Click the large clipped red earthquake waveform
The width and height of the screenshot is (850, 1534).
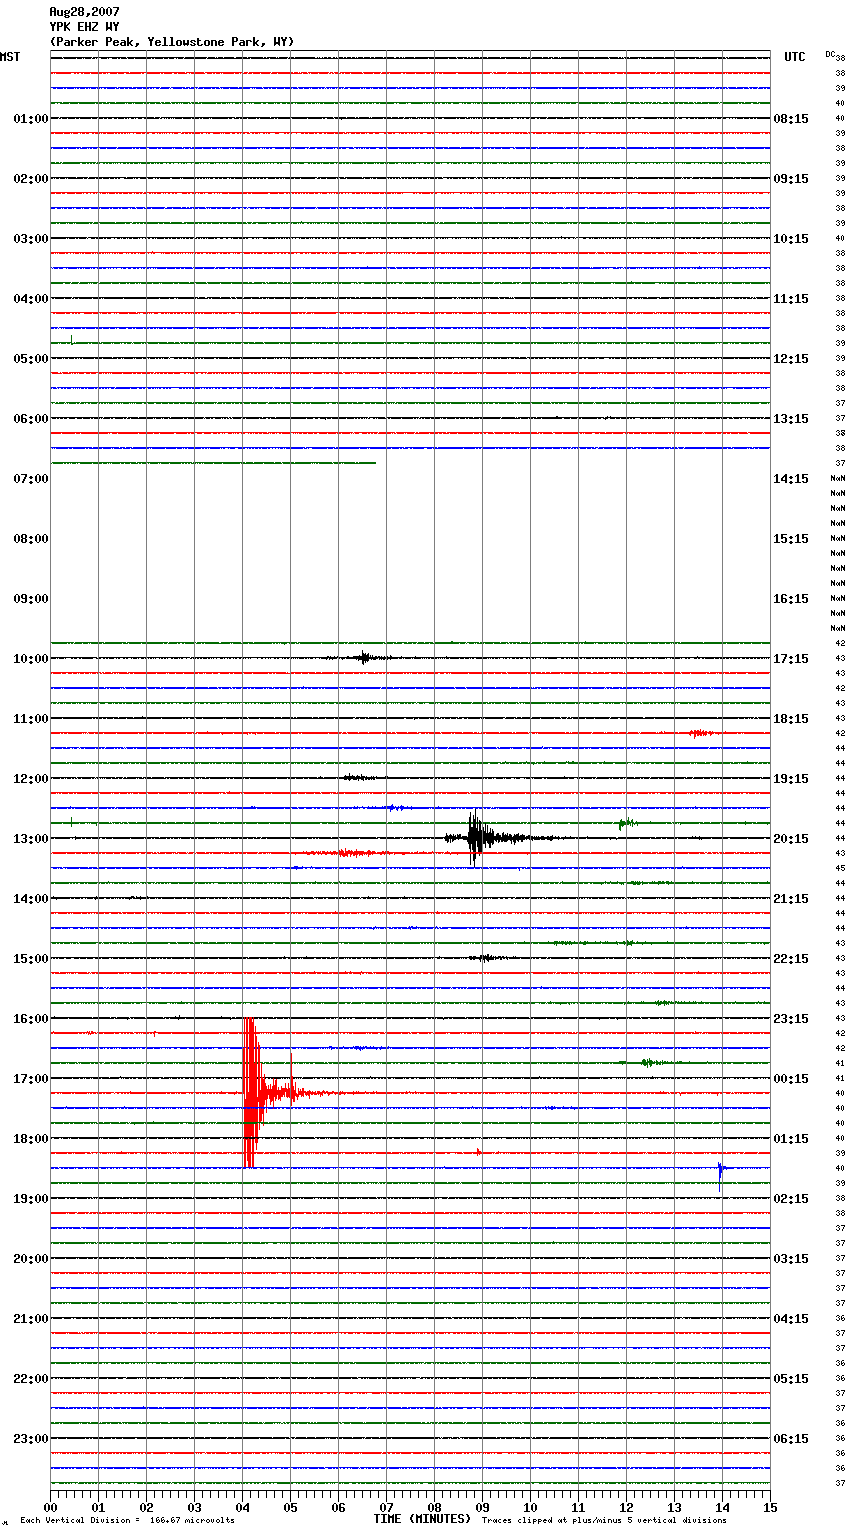pyautogui.click(x=252, y=1093)
